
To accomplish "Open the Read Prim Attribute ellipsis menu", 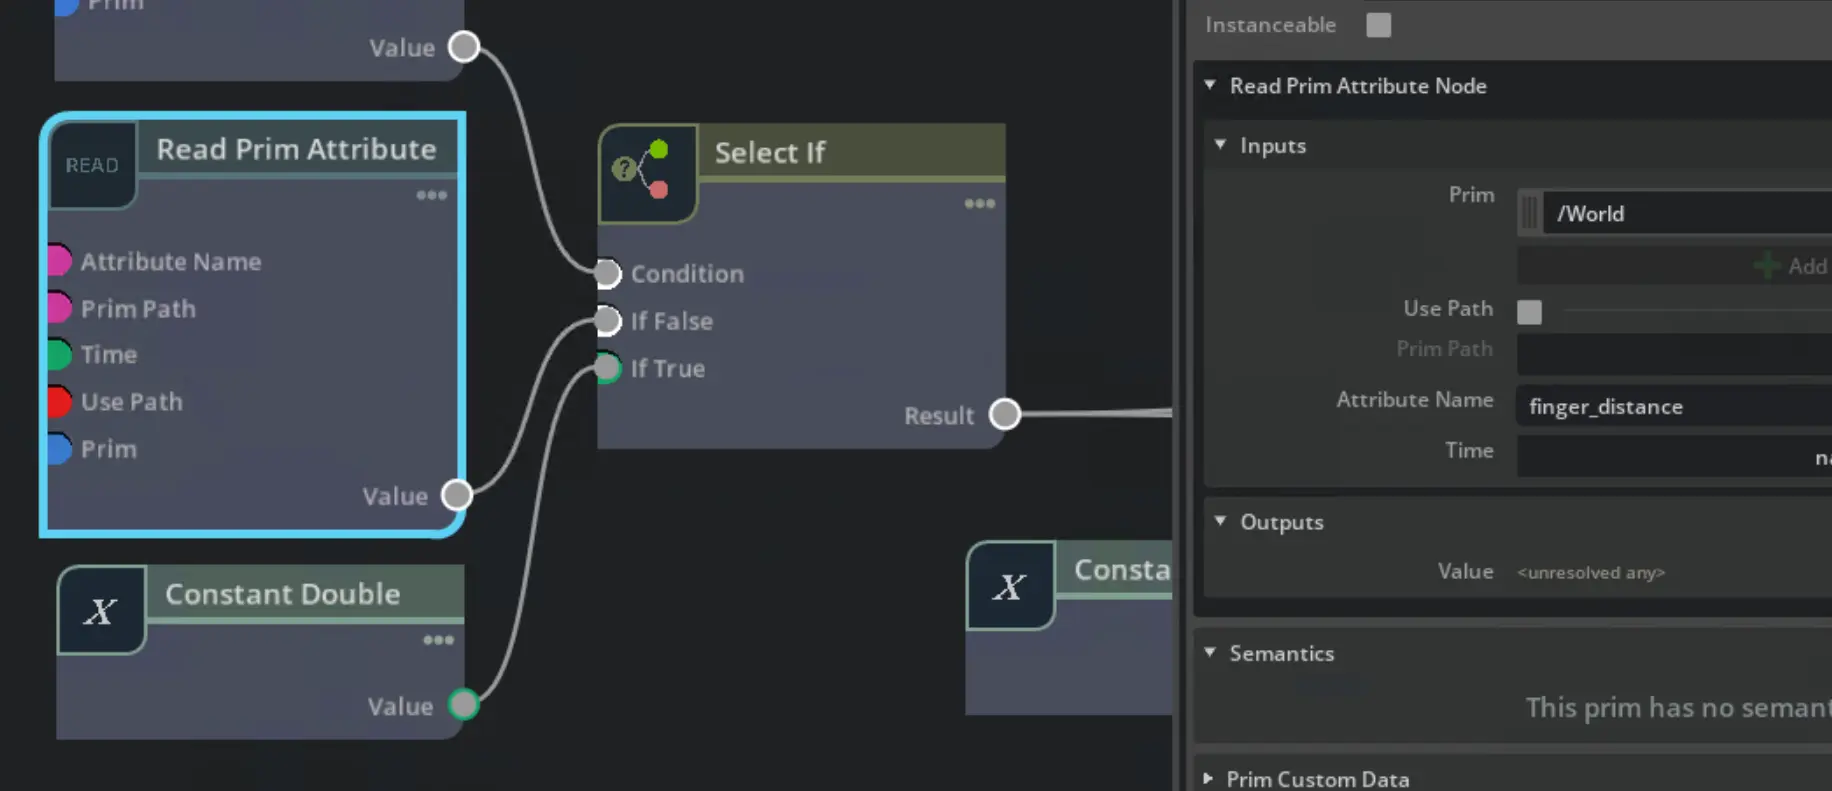I will 431,195.
